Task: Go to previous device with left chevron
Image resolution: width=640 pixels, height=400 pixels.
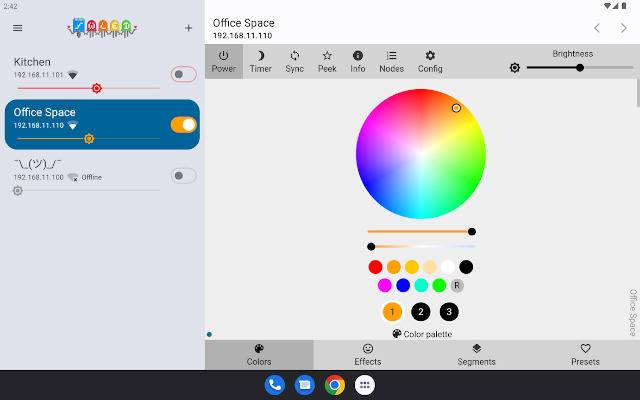Action: click(x=597, y=28)
